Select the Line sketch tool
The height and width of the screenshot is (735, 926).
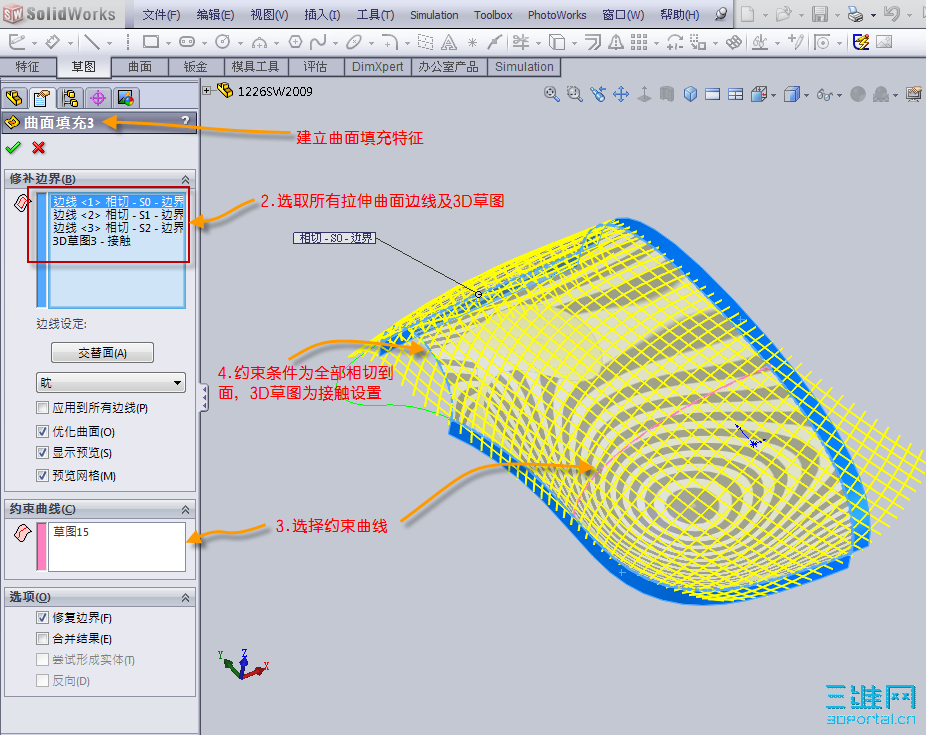[92, 42]
